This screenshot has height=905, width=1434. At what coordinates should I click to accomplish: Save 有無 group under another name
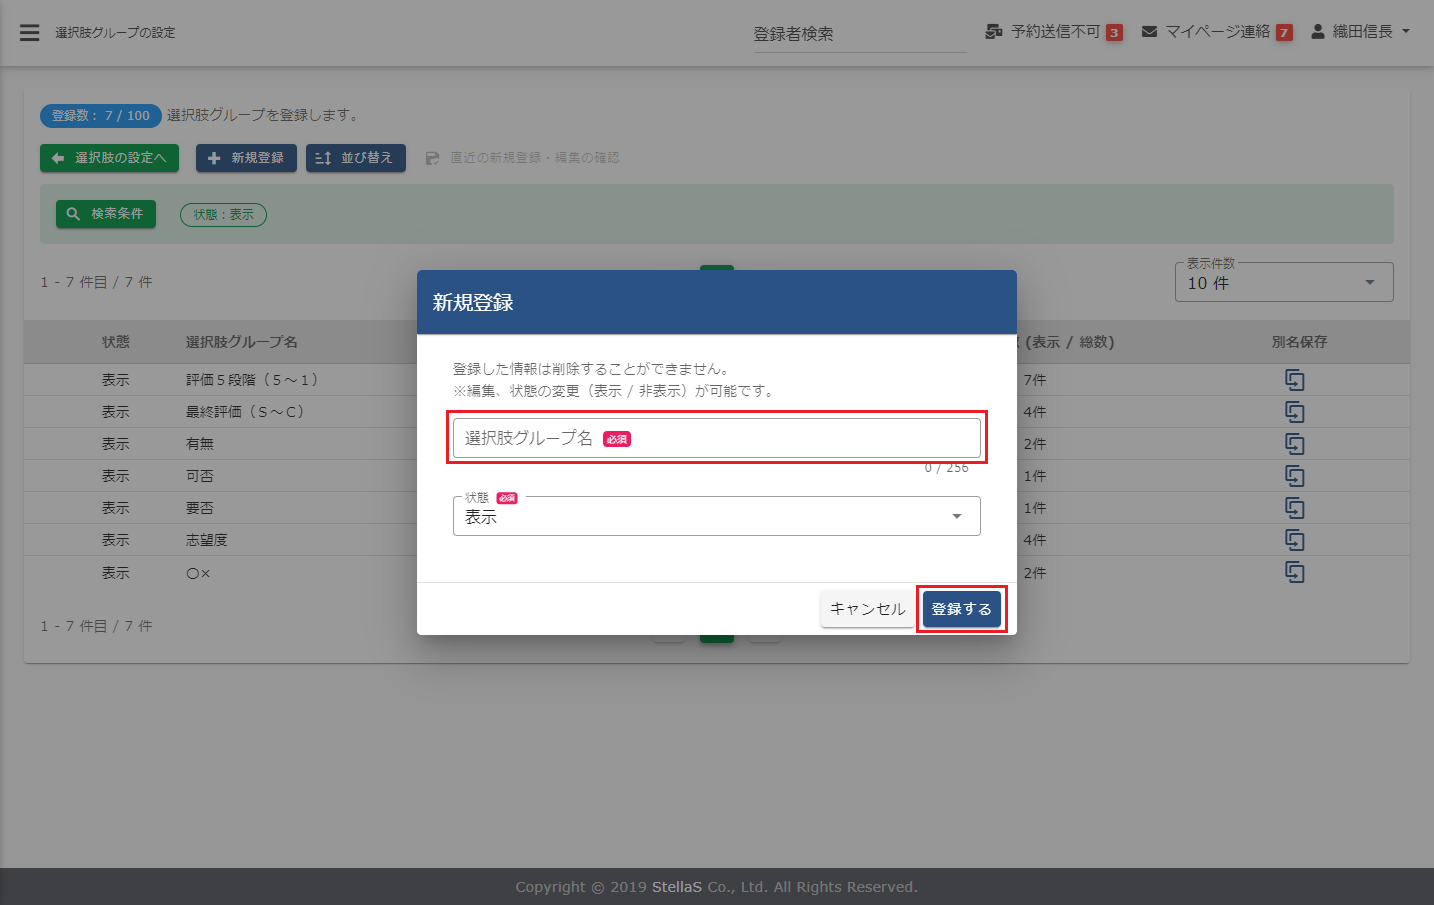pos(1294,444)
